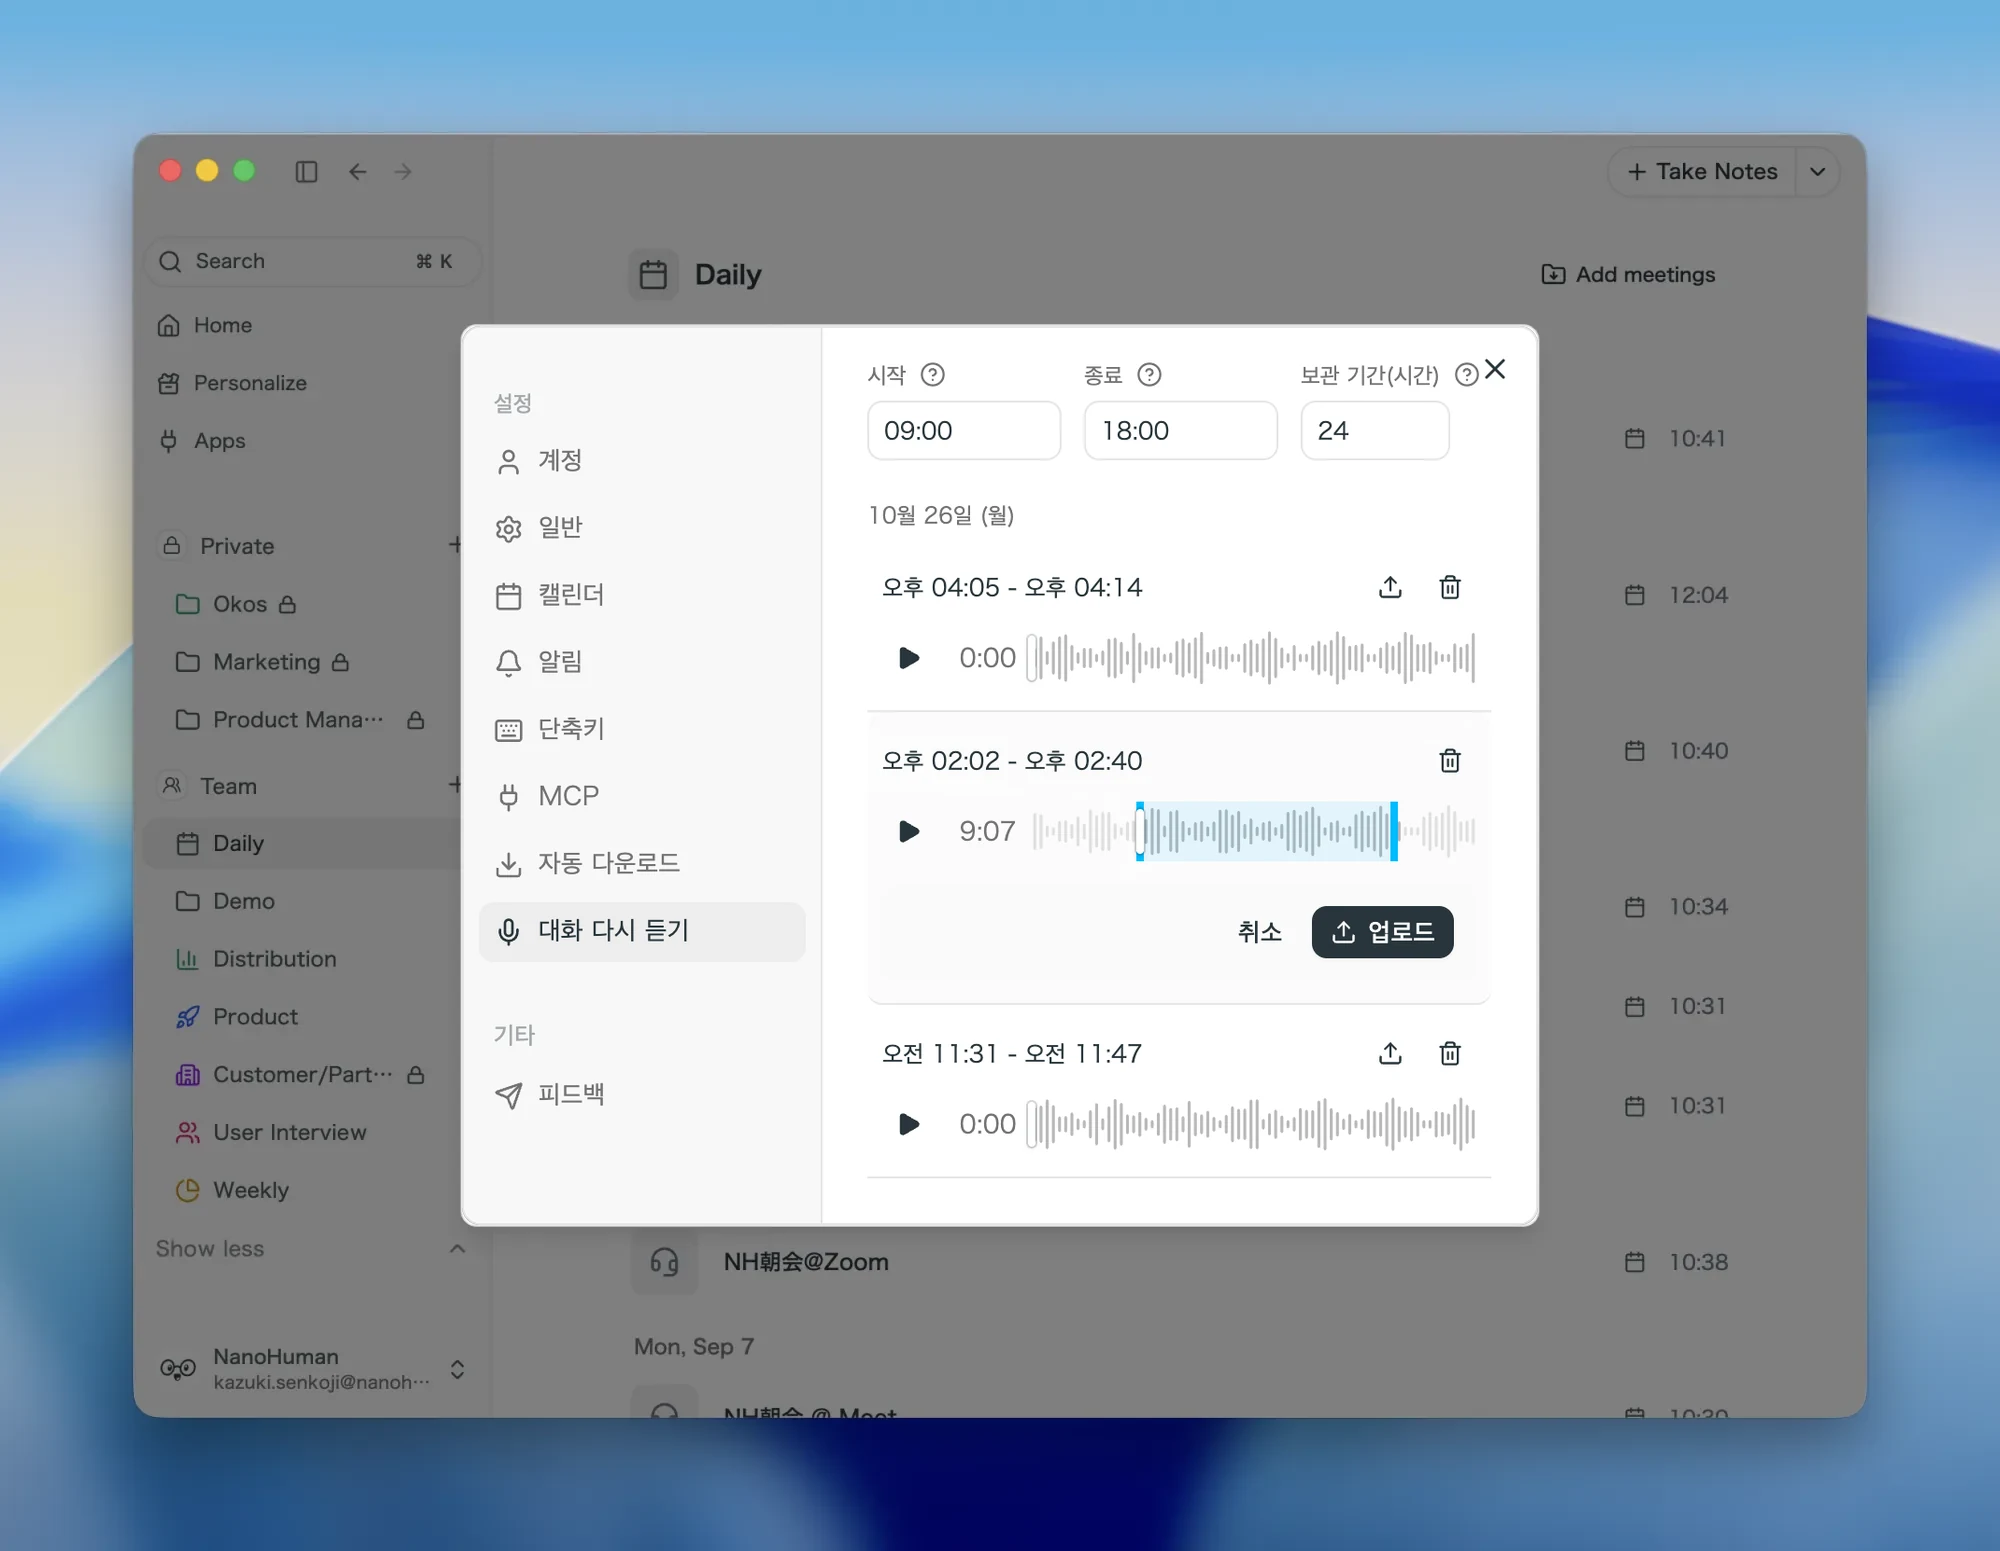Open 알림 settings section

[642, 662]
